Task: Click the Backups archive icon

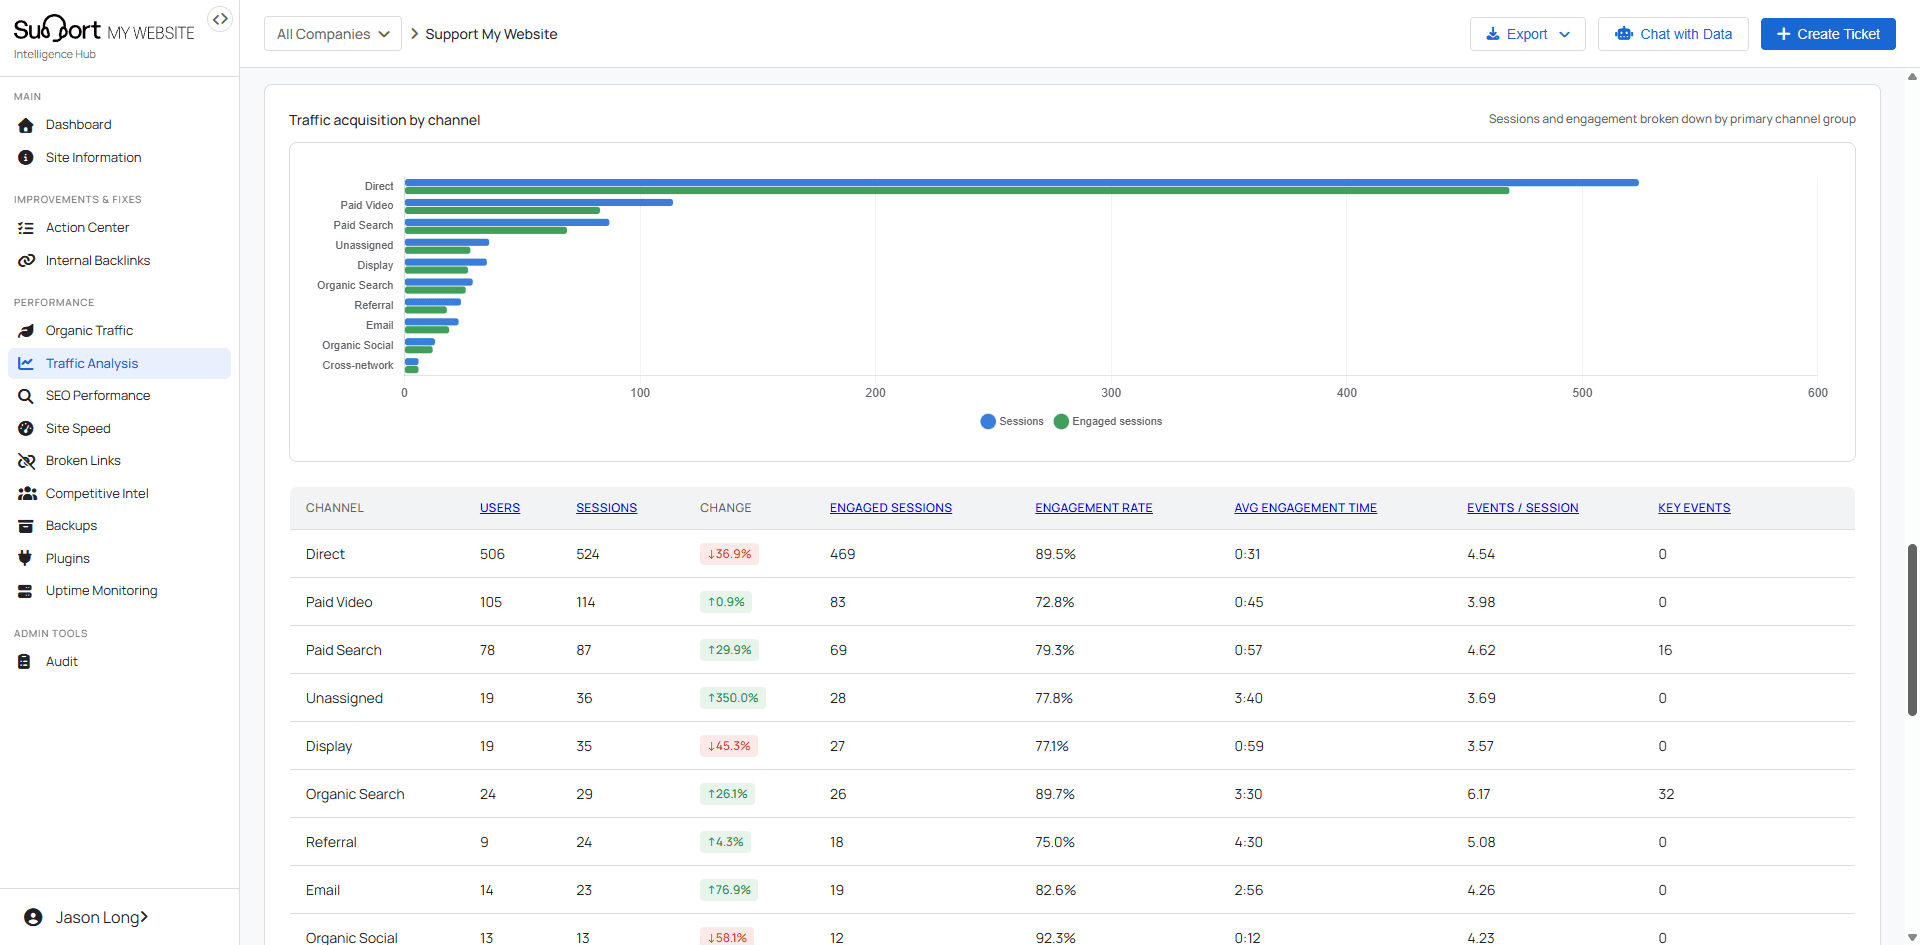Action: 26,526
